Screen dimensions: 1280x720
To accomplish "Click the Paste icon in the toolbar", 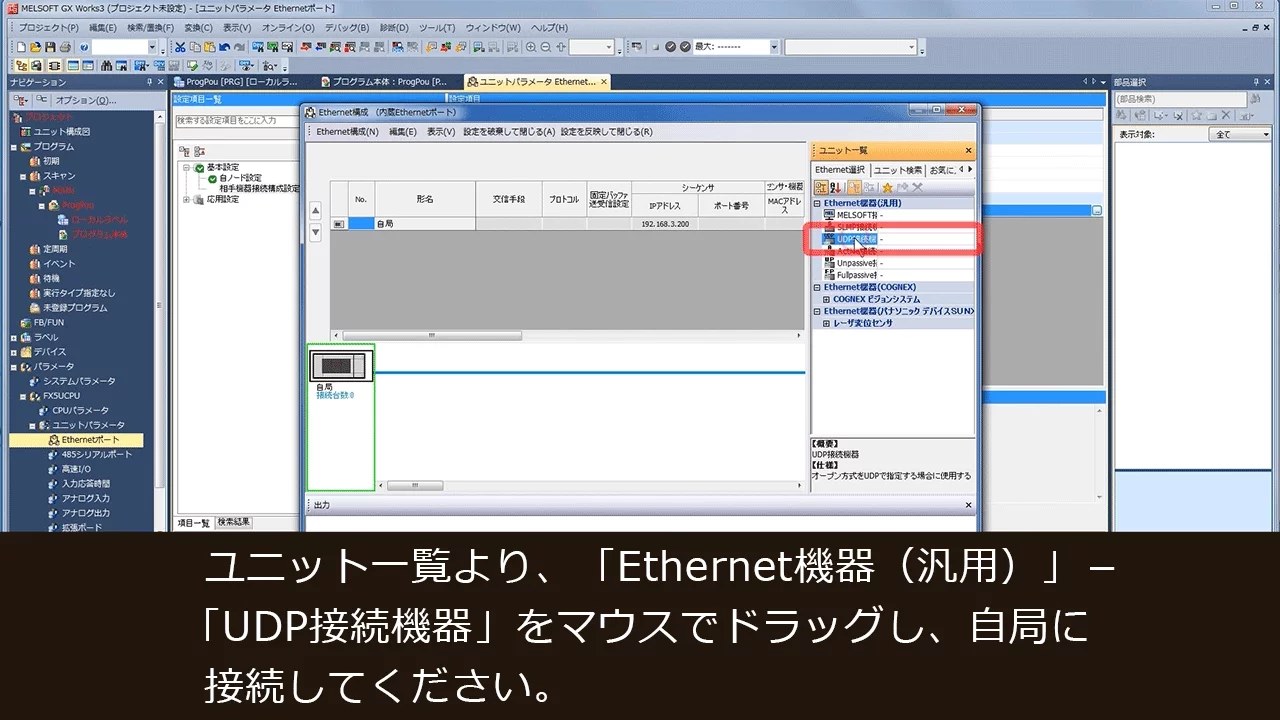I will [210, 47].
